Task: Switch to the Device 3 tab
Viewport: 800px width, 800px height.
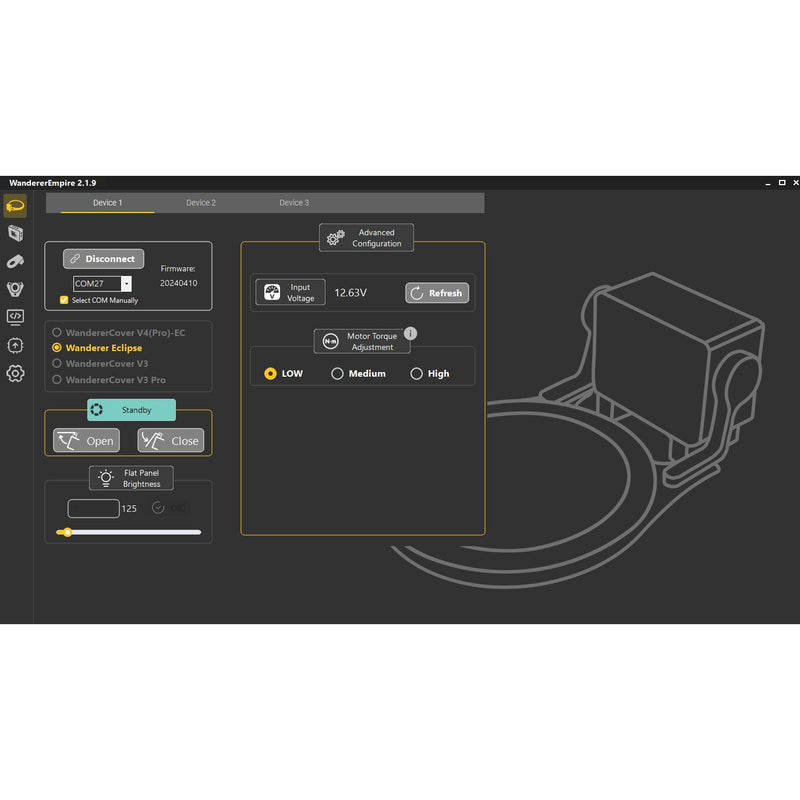Action: click(294, 203)
